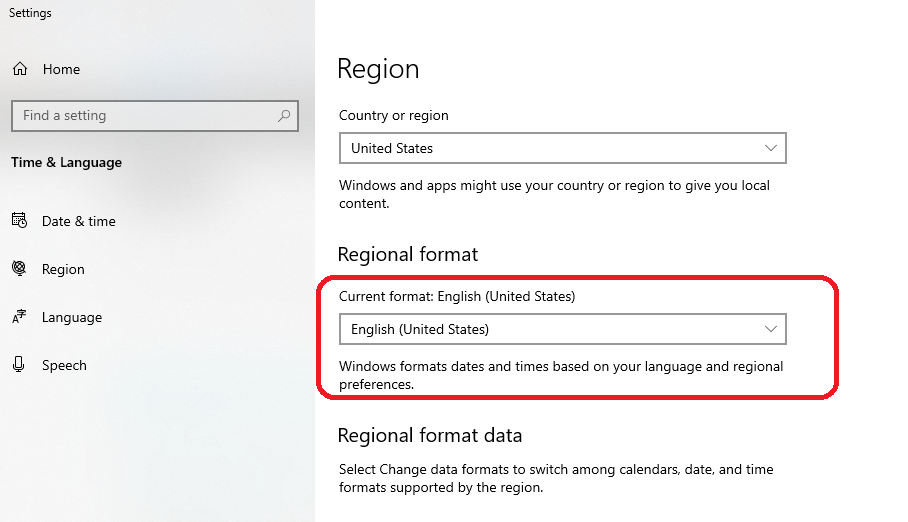Expand the Country or region chevron arrow
Screen dimensions: 908x522
click(x=771, y=148)
